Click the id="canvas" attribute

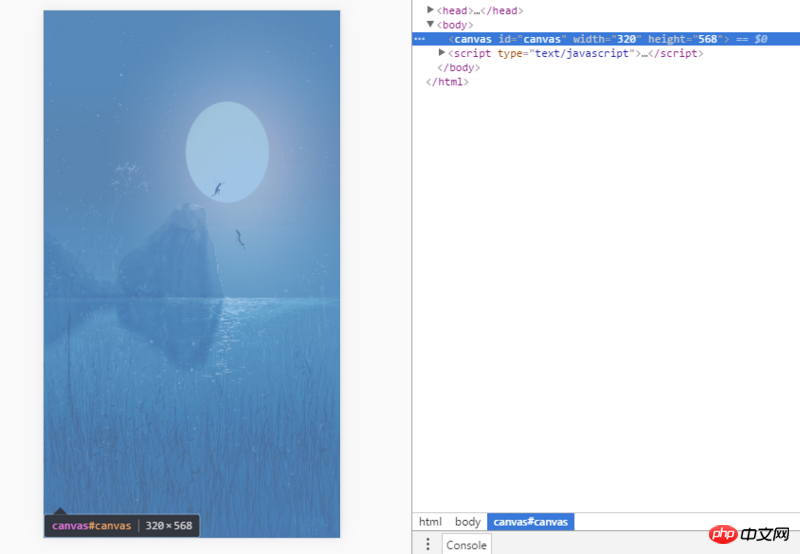(533, 39)
